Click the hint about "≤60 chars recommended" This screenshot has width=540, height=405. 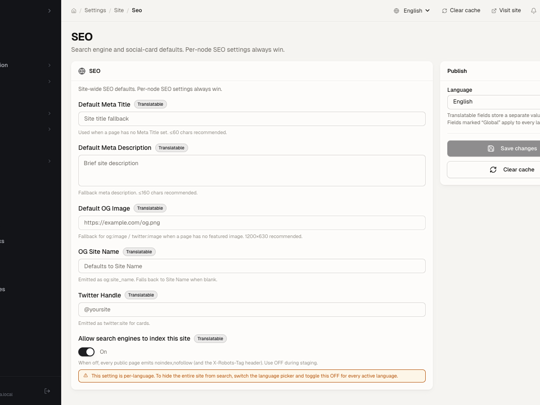(x=153, y=132)
